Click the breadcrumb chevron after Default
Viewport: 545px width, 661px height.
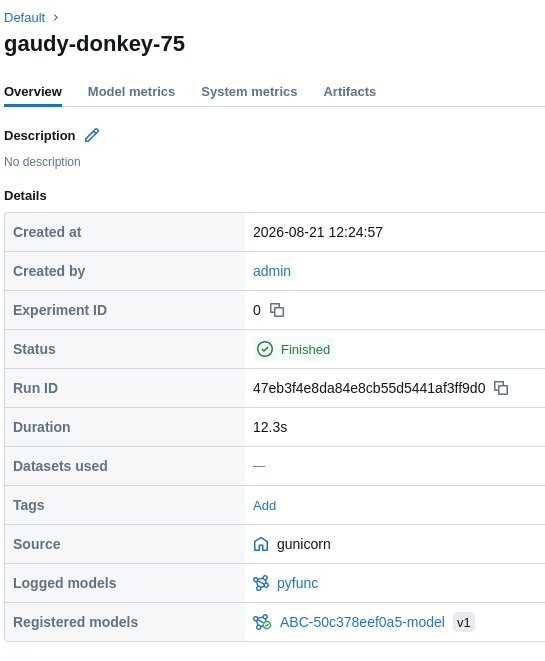coord(56,18)
